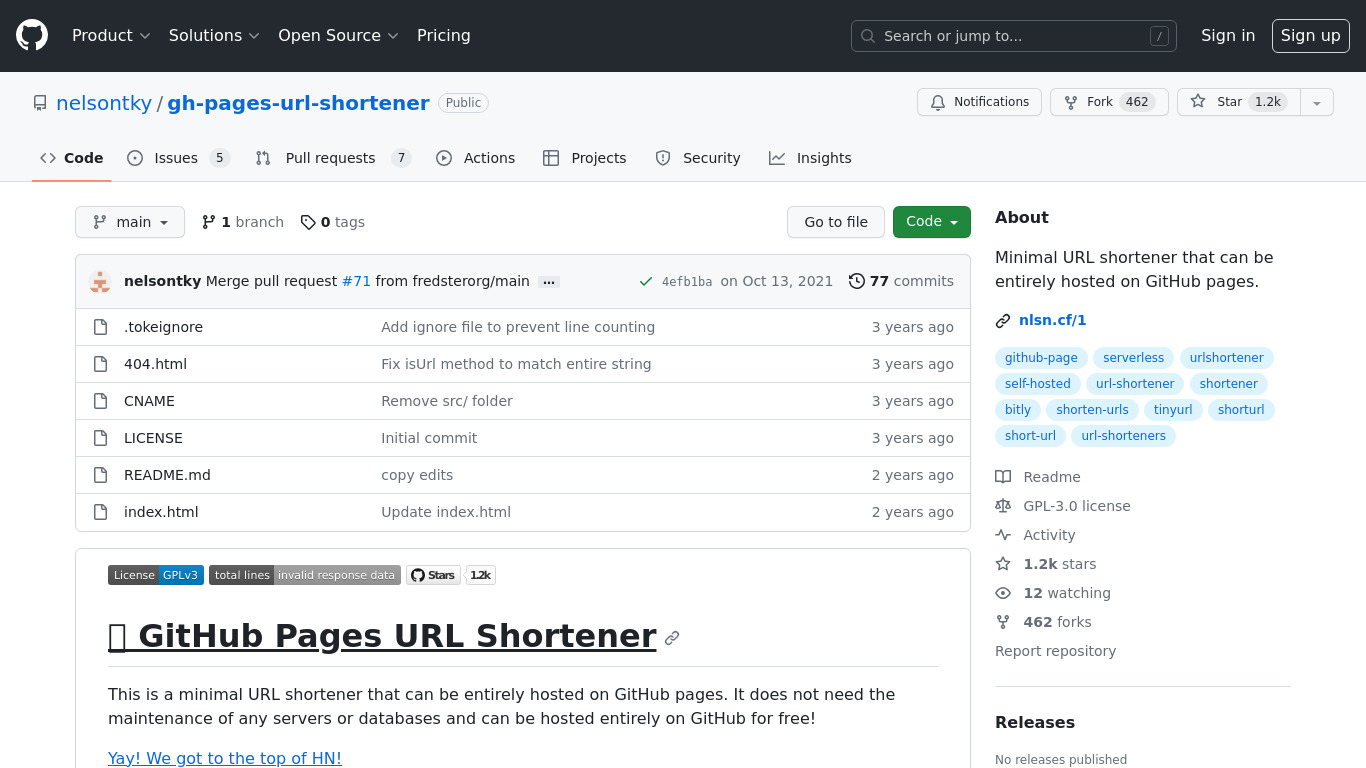The width and height of the screenshot is (1366, 768).
Task: Click the Sign in link
Action: click(x=1228, y=36)
